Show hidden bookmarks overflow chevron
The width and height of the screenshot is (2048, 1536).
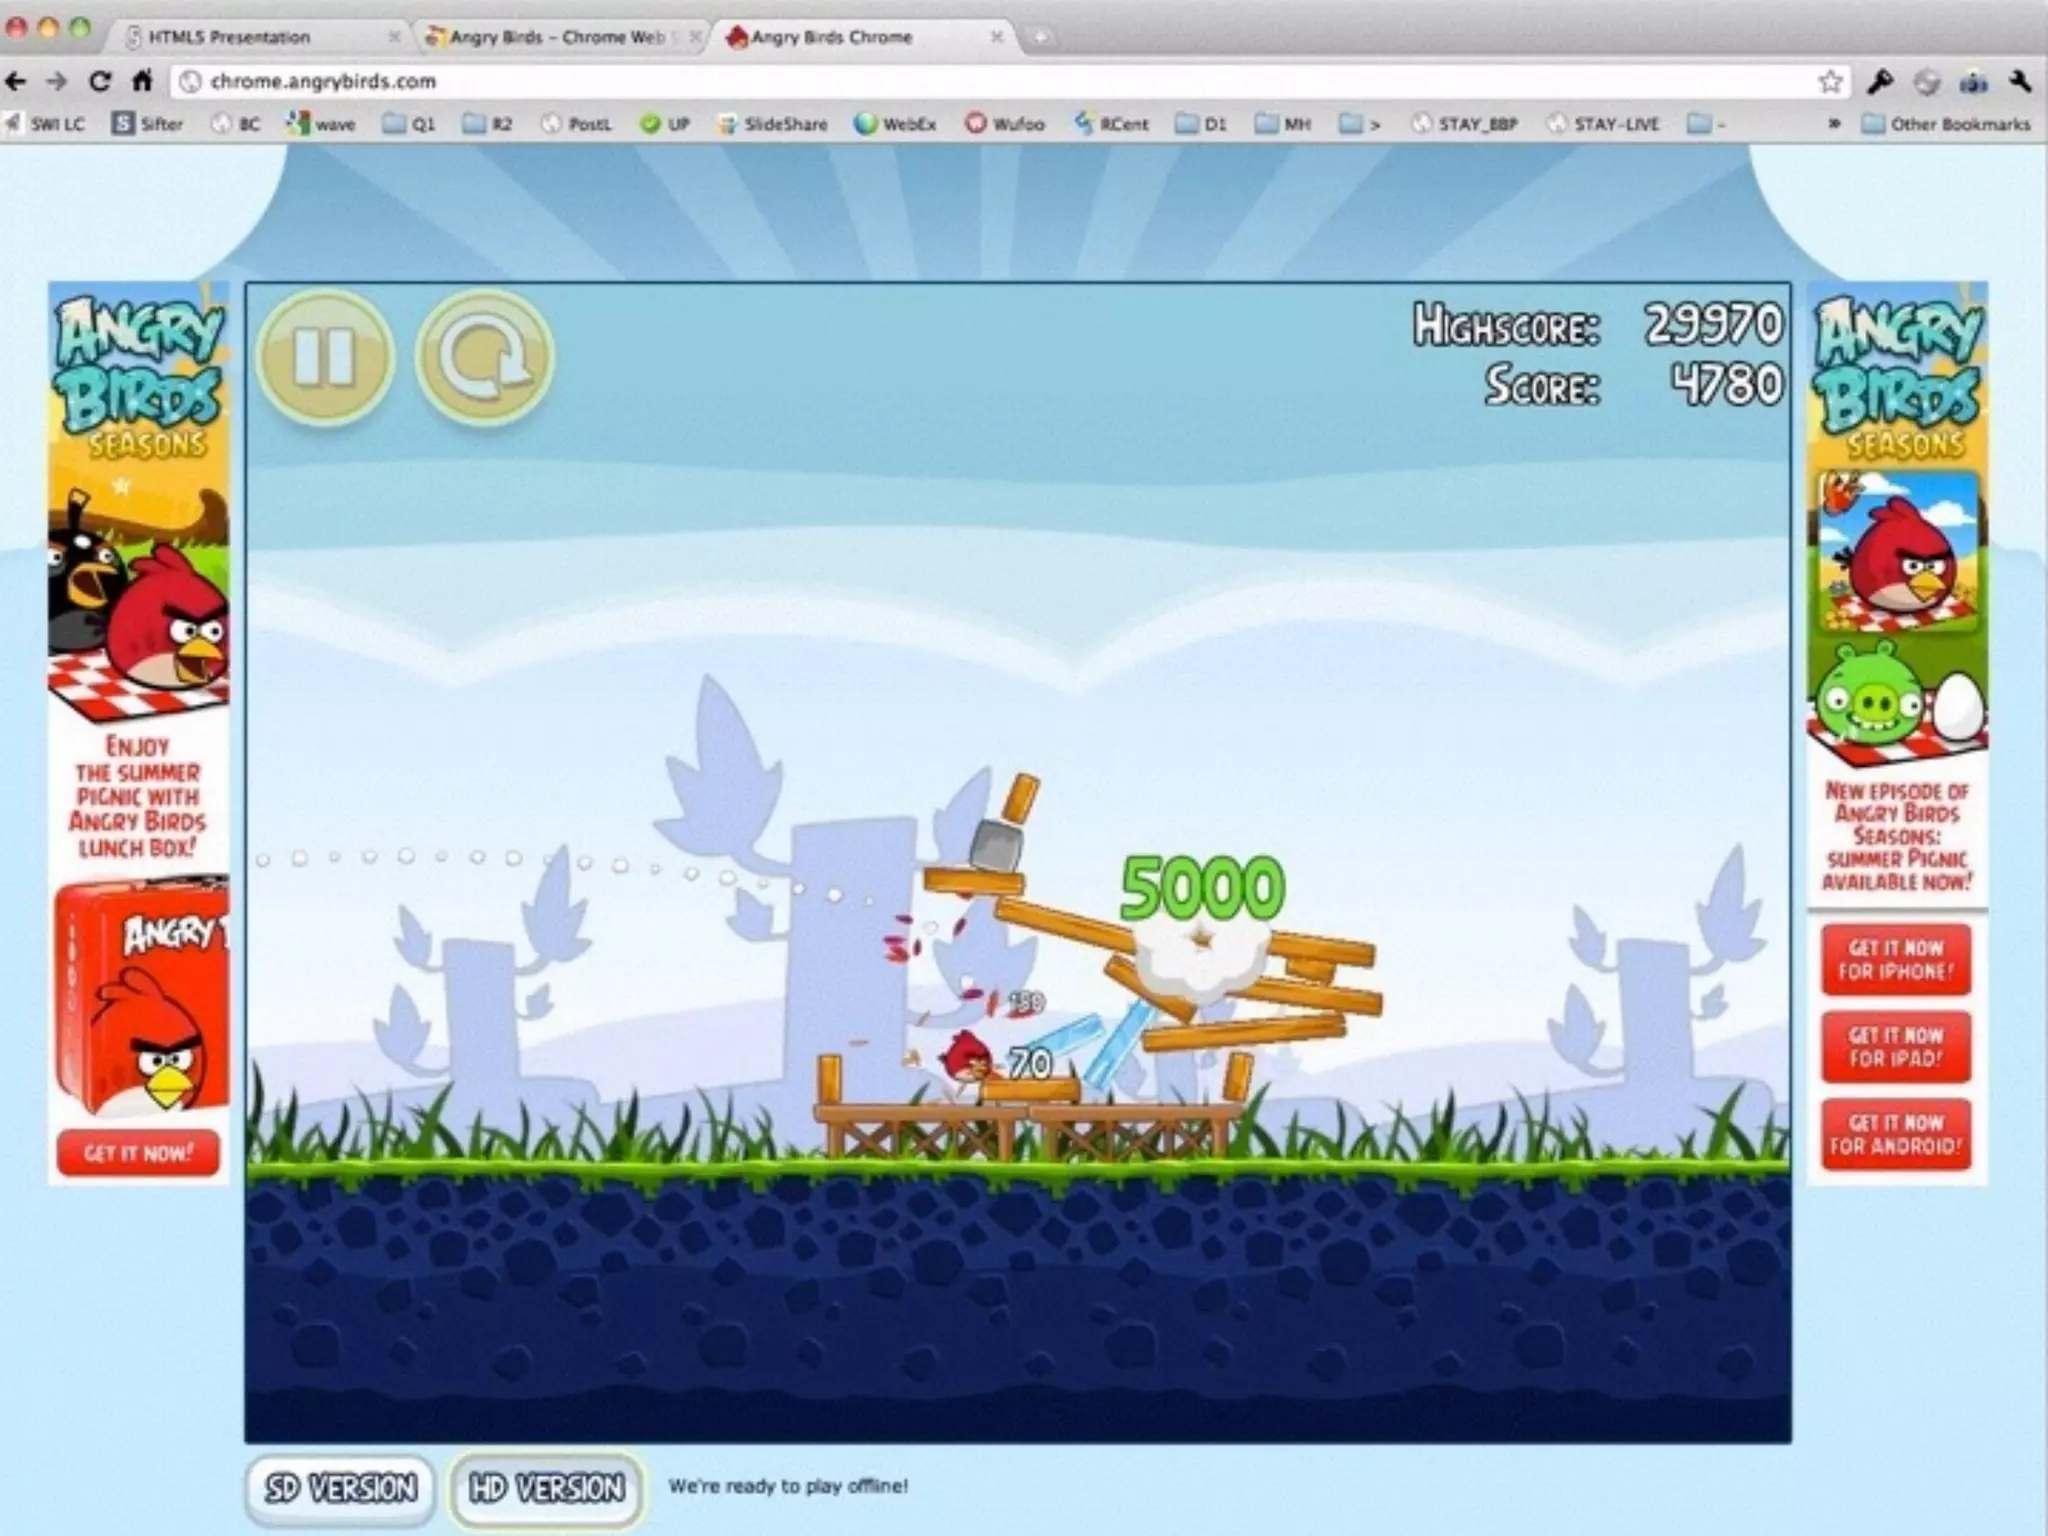coord(1834,124)
